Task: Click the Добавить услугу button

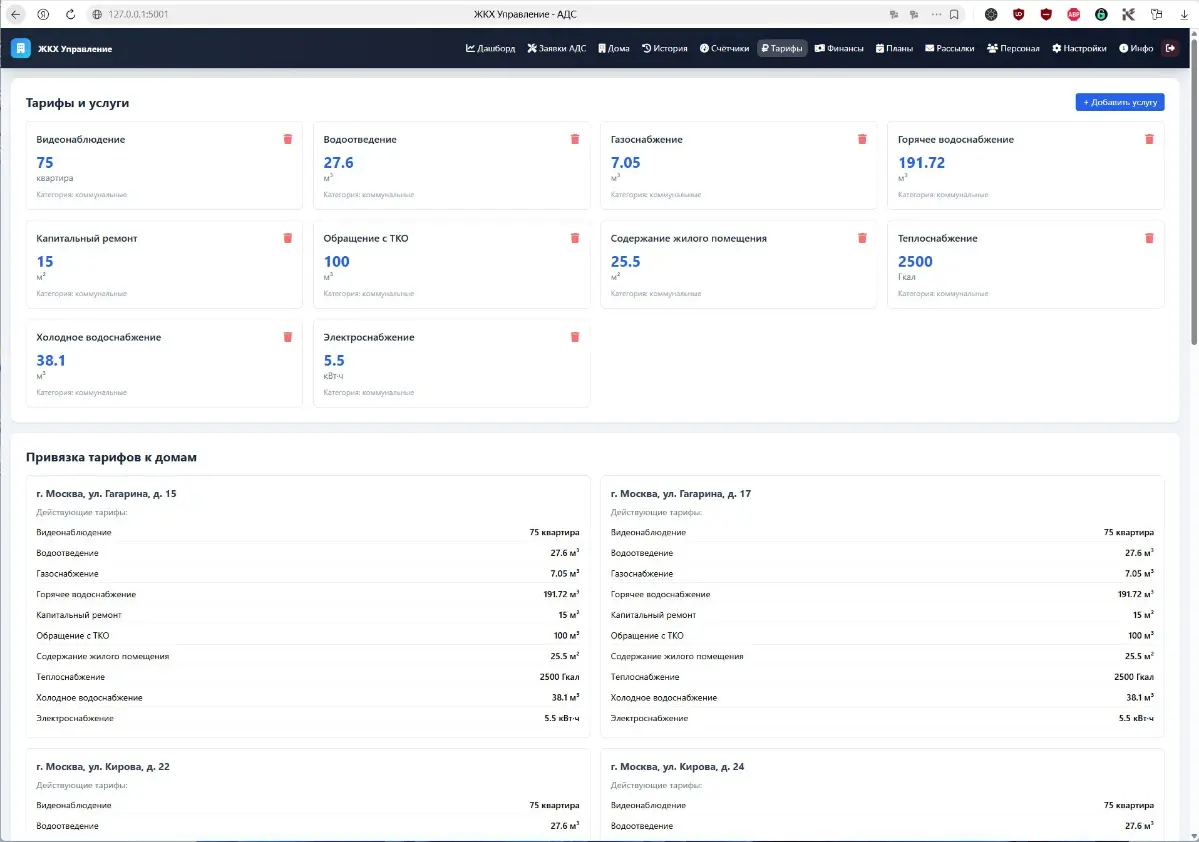Action: tap(1119, 102)
